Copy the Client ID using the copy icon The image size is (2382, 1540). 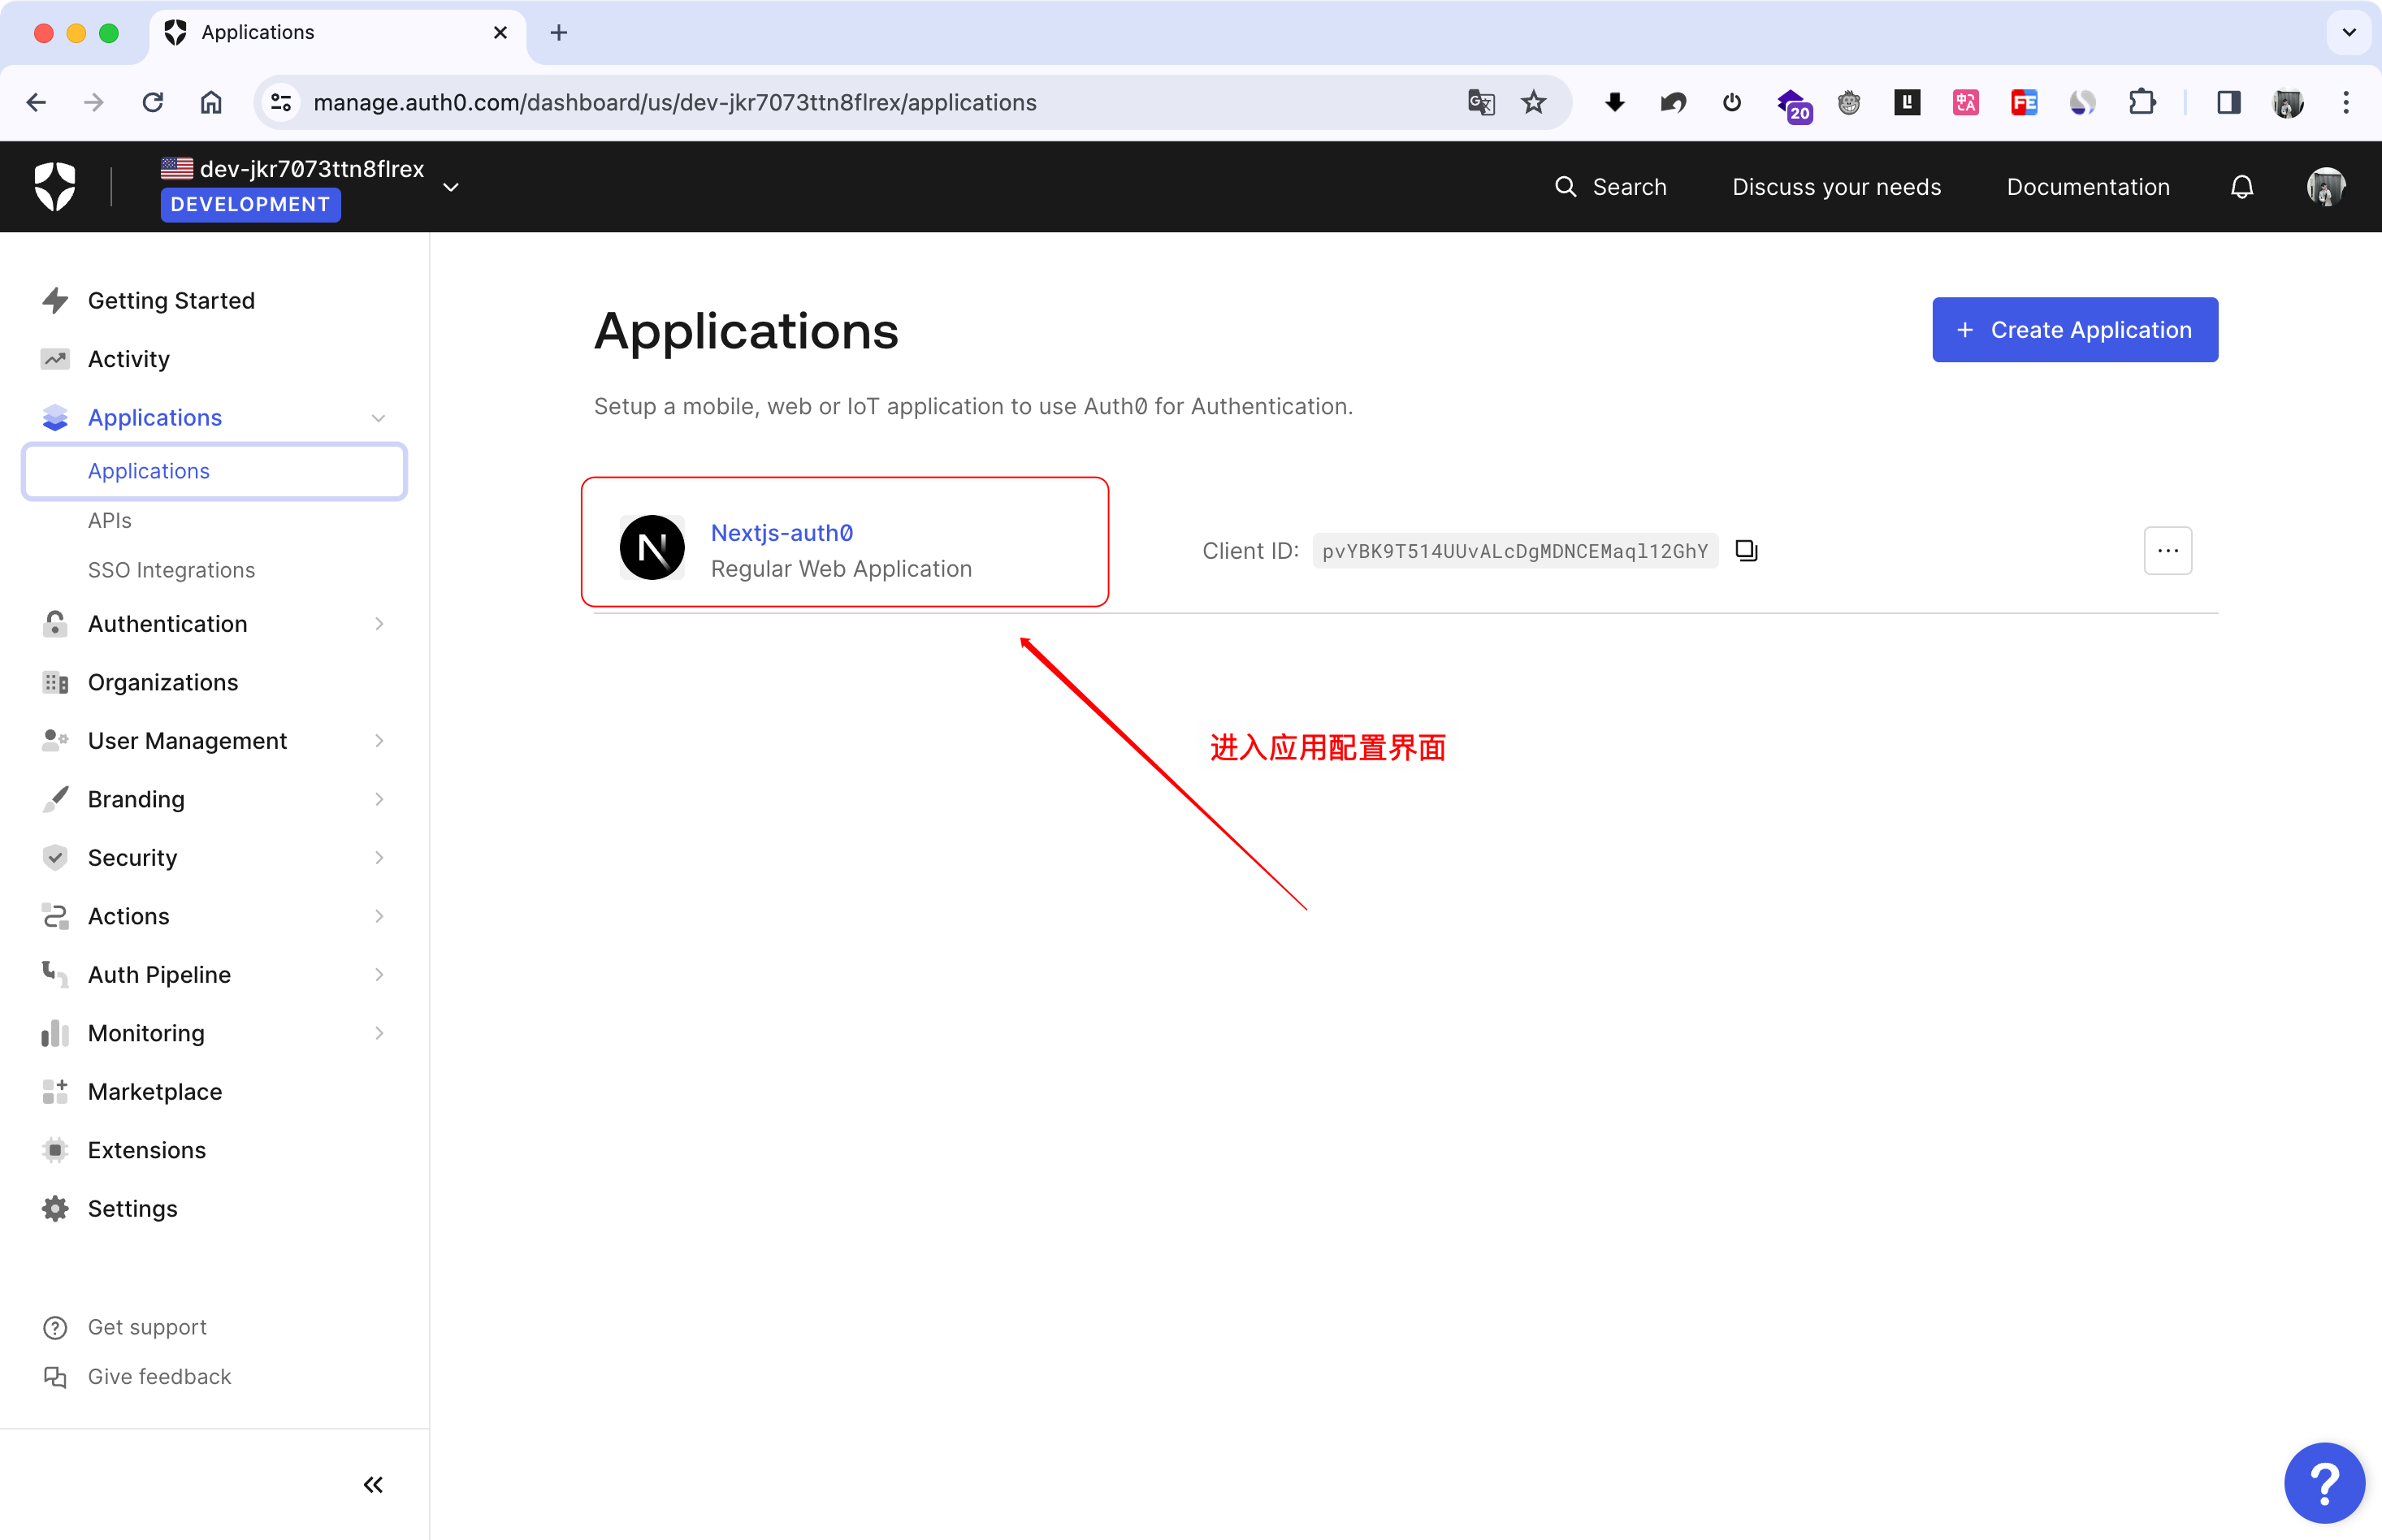click(x=1745, y=550)
